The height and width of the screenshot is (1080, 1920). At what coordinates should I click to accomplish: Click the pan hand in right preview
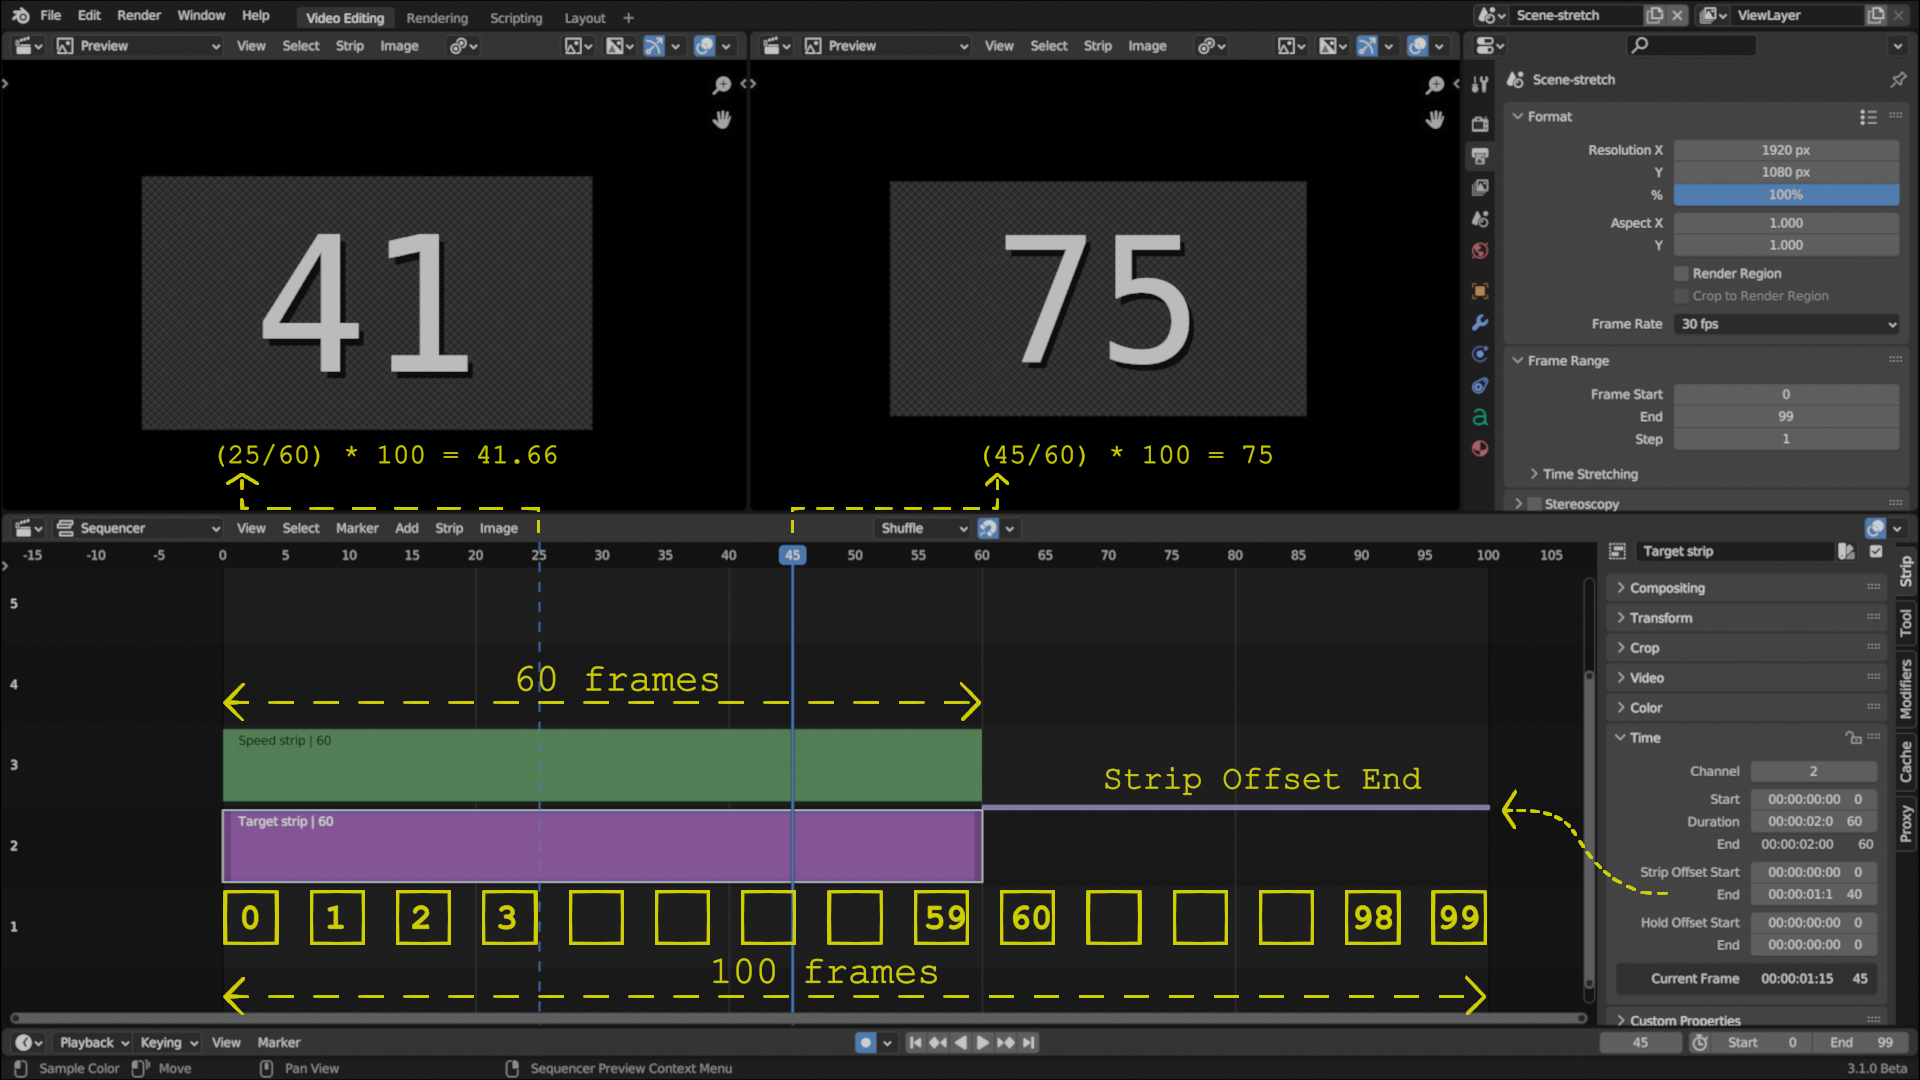tap(1434, 120)
